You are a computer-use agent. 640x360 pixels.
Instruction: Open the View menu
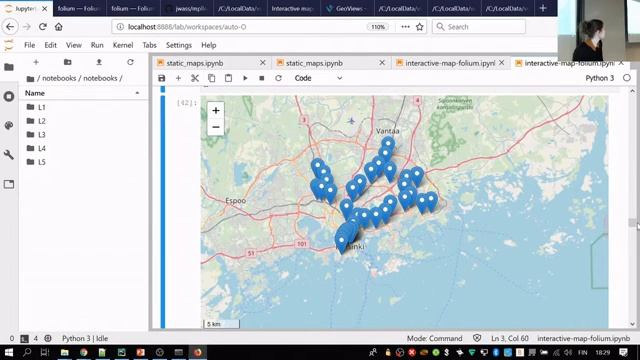click(74, 45)
